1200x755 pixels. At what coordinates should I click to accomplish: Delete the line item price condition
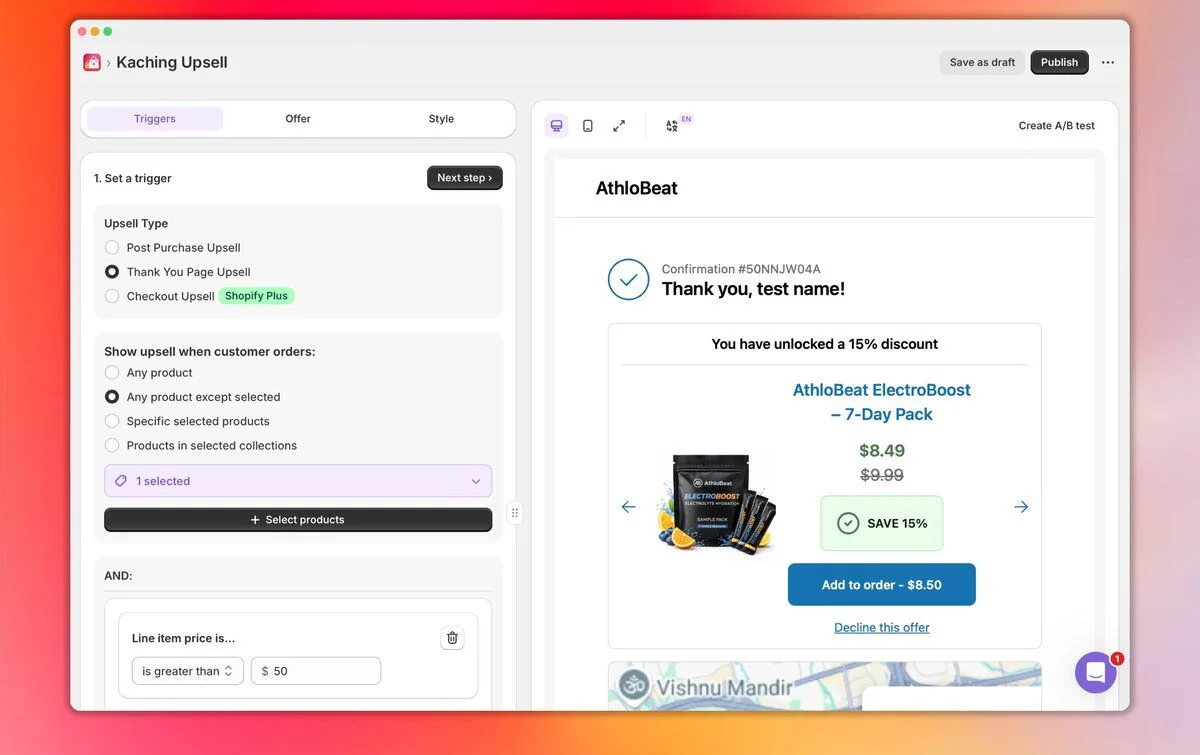452,638
